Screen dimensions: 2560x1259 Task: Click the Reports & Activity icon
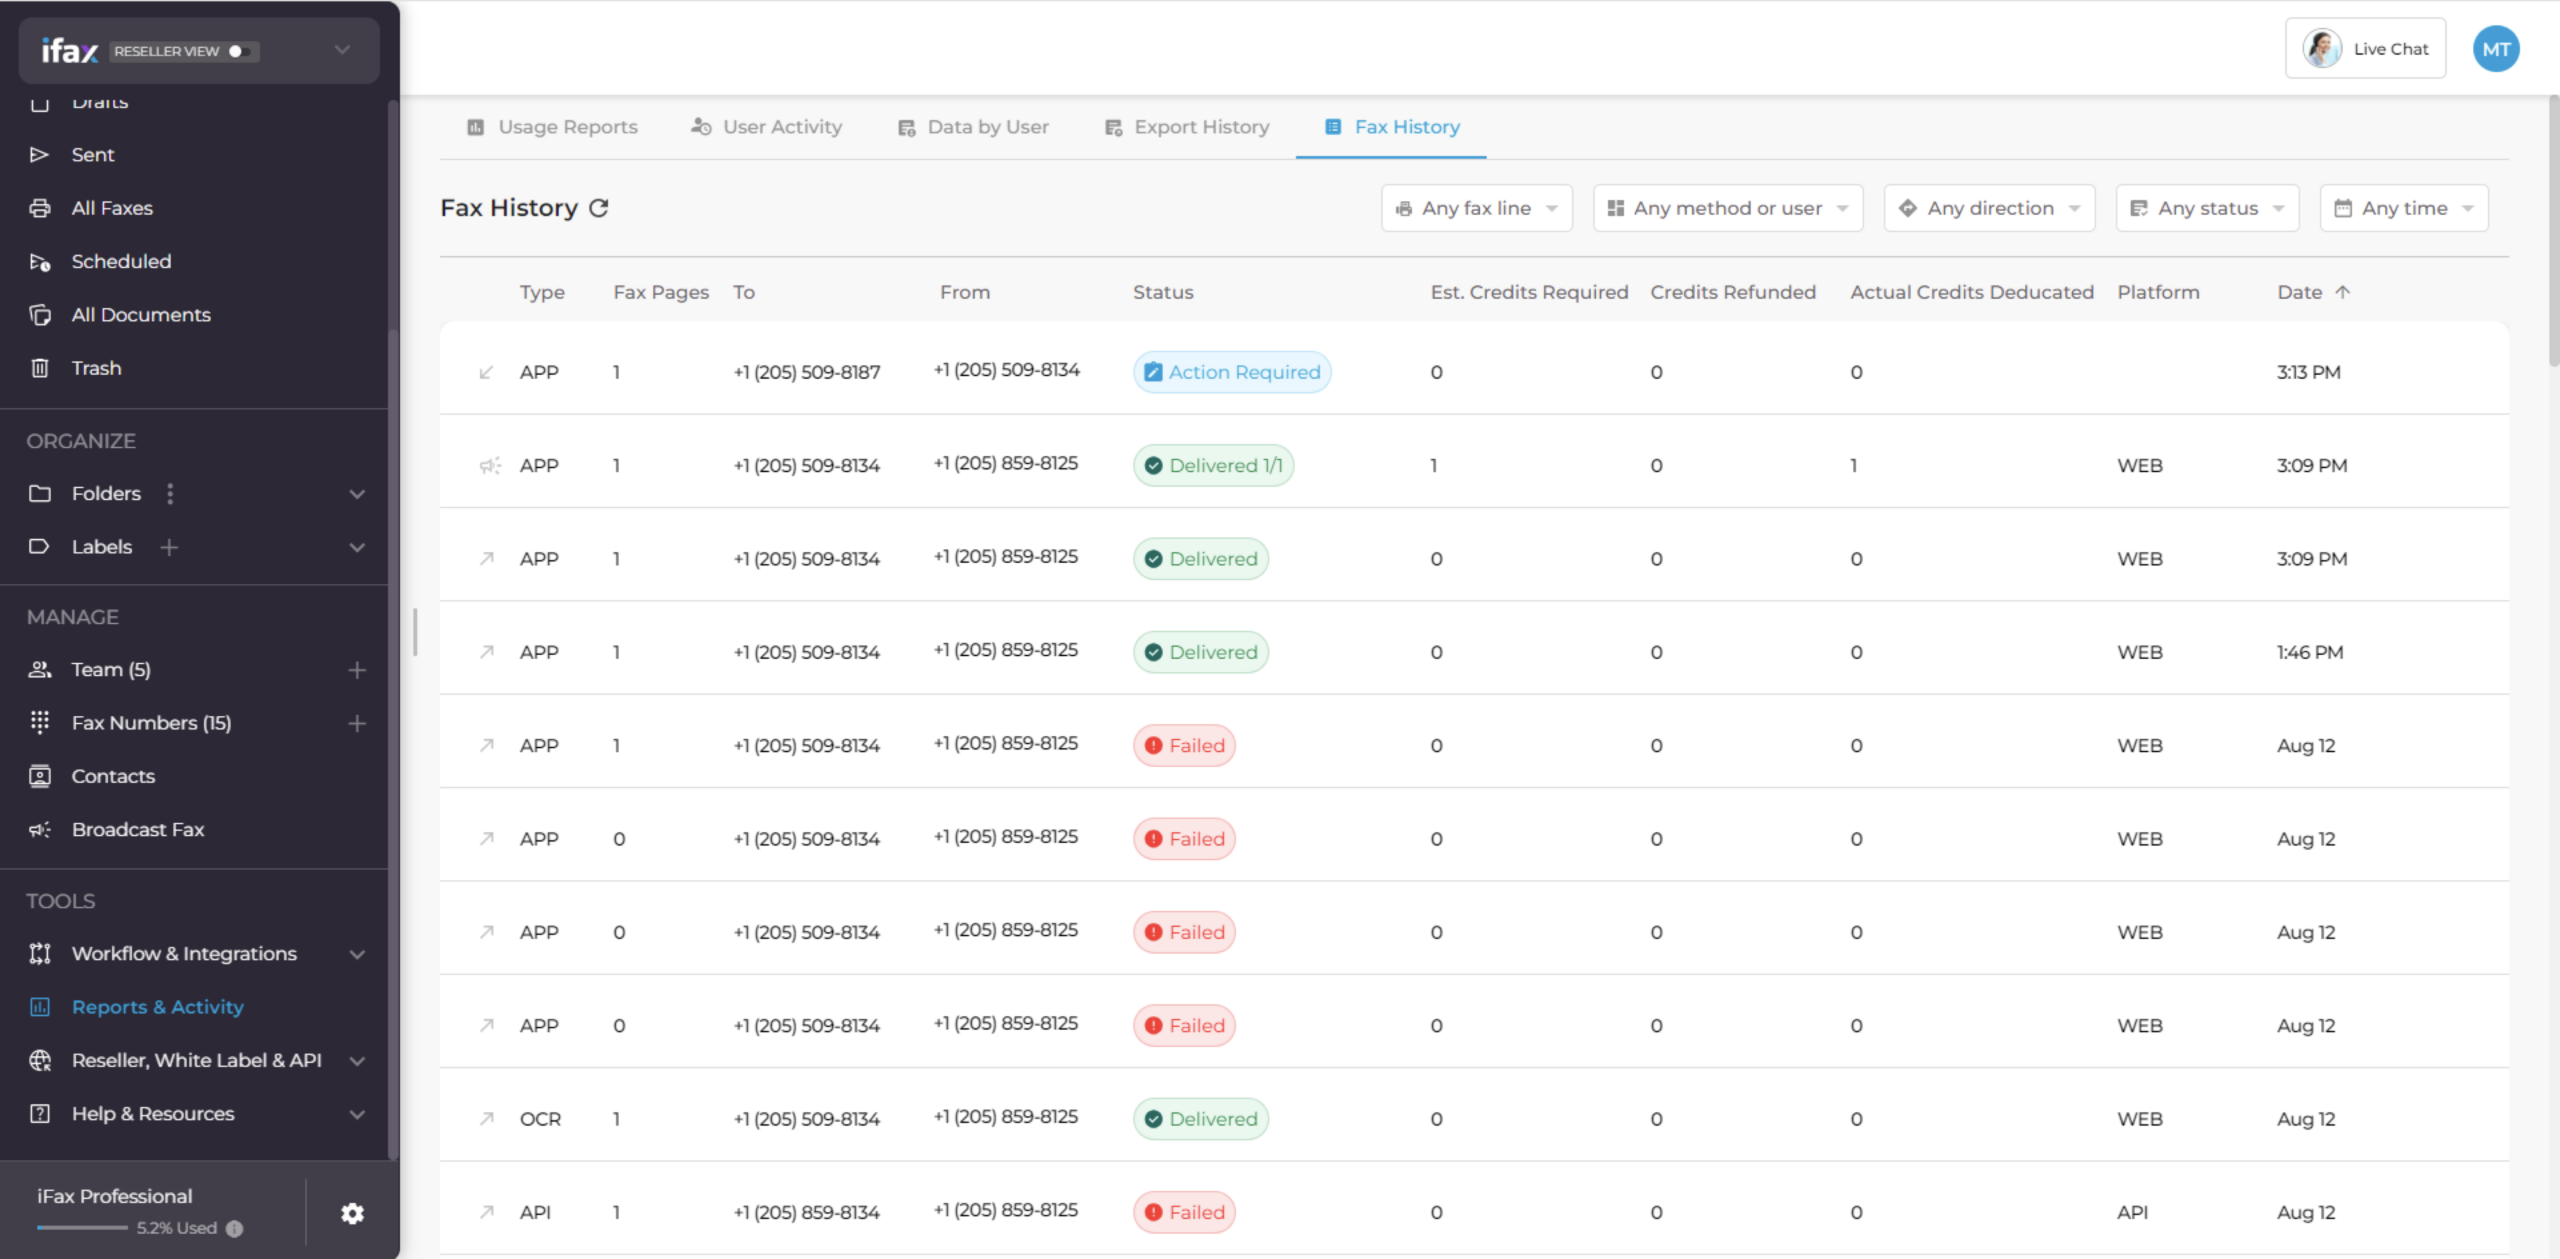click(x=39, y=1006)
